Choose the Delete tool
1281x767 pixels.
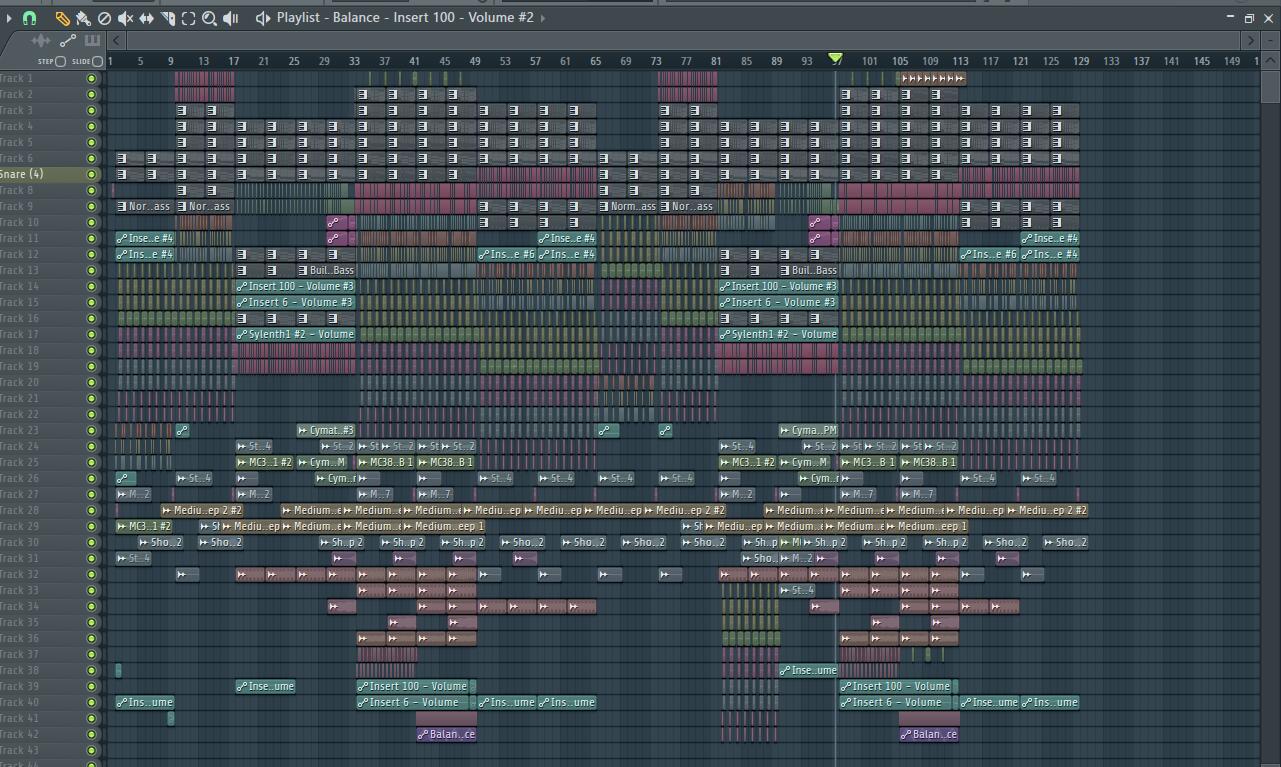(104, 18)
